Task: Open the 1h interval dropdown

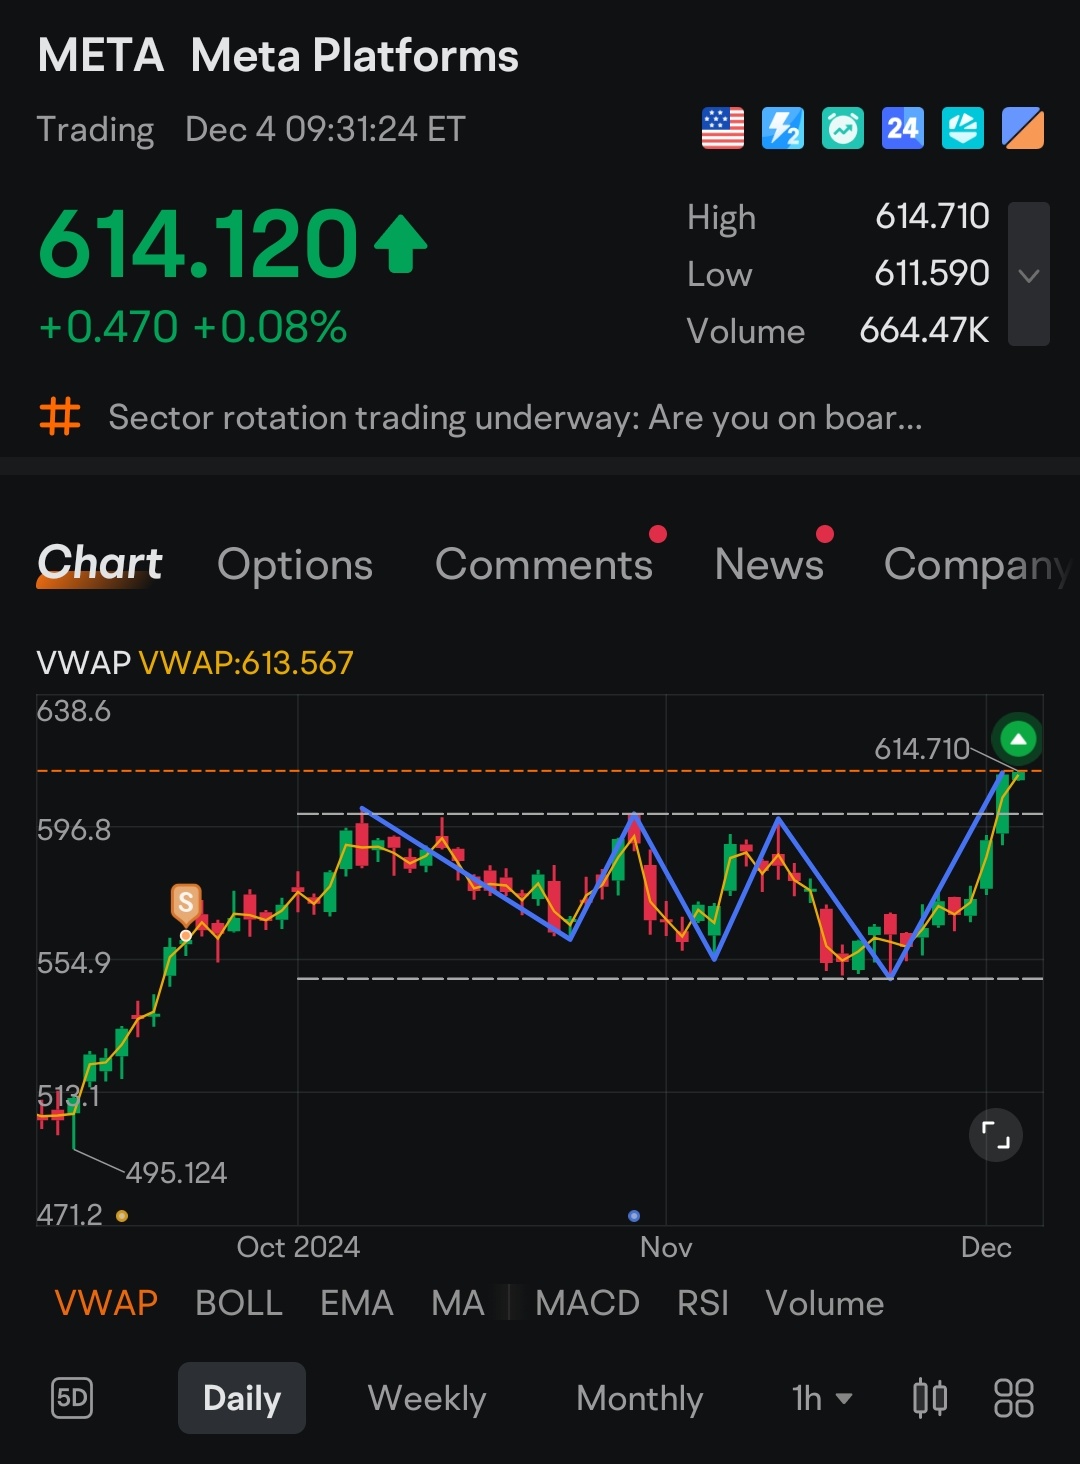Action: pyautogui.click(x=822, y=1398)
